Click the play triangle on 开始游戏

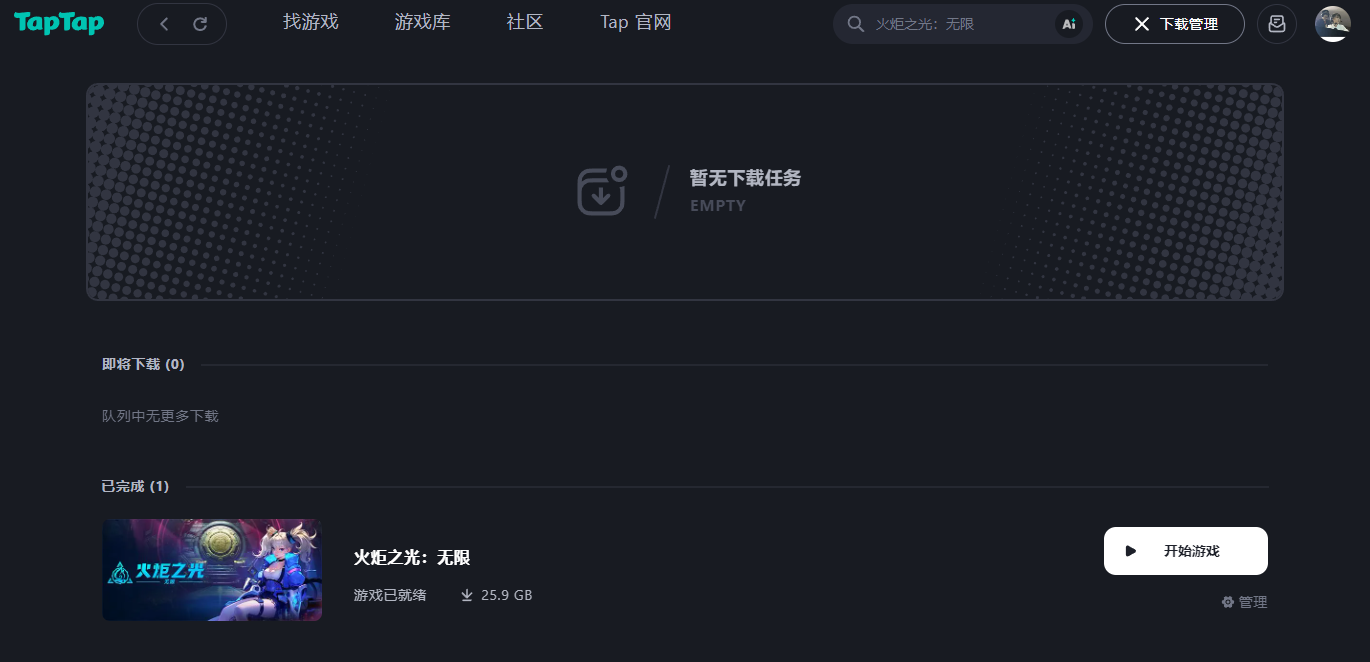(x=1131, y=551)
